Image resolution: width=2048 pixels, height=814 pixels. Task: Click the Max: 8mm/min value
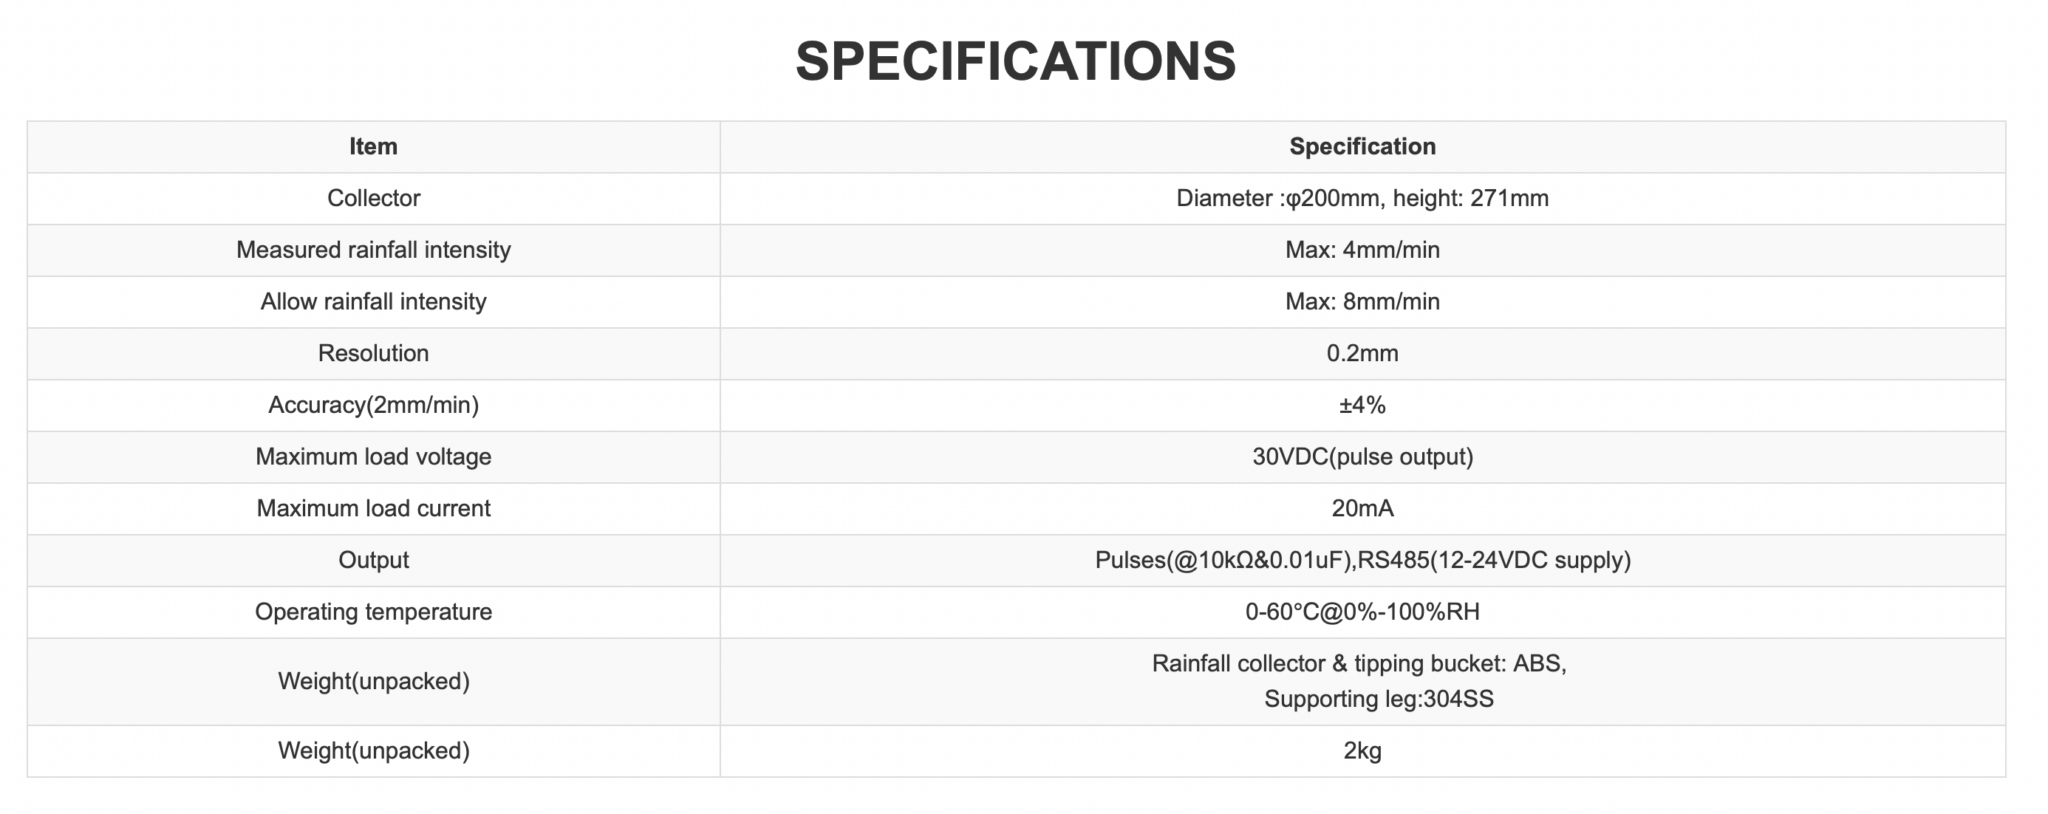click(1362, 302)
